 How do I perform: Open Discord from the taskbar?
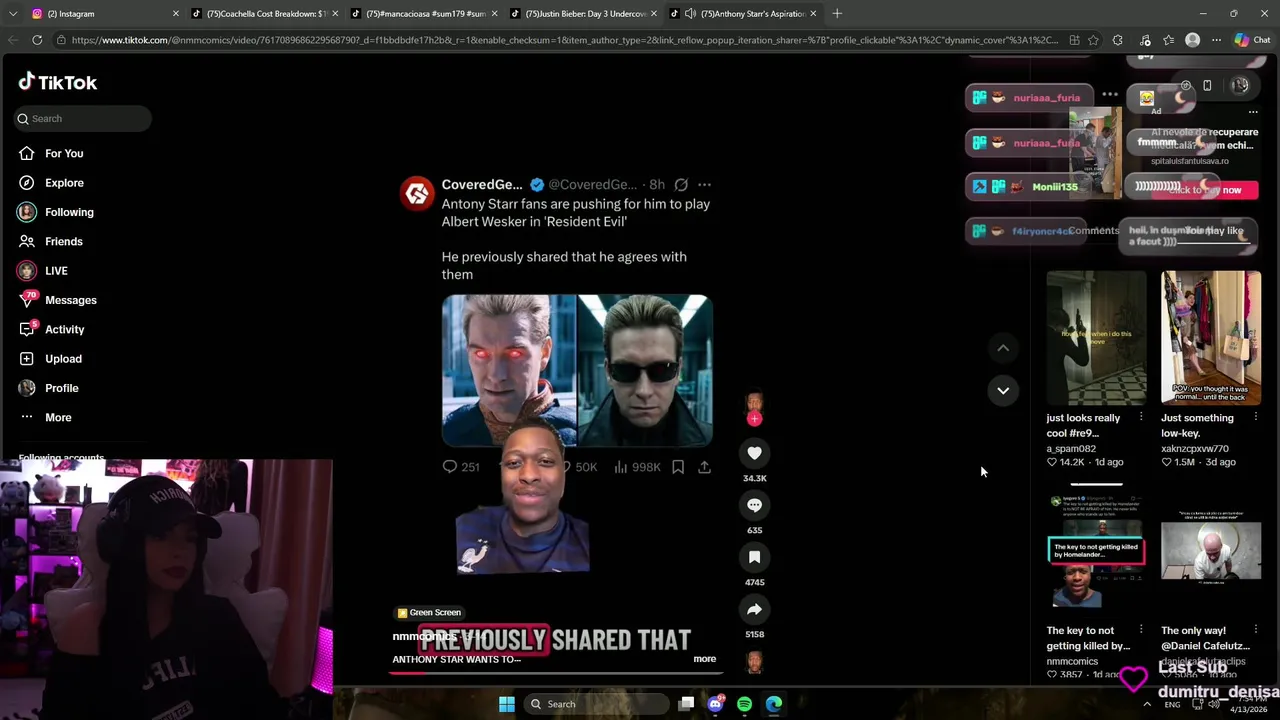715,704
